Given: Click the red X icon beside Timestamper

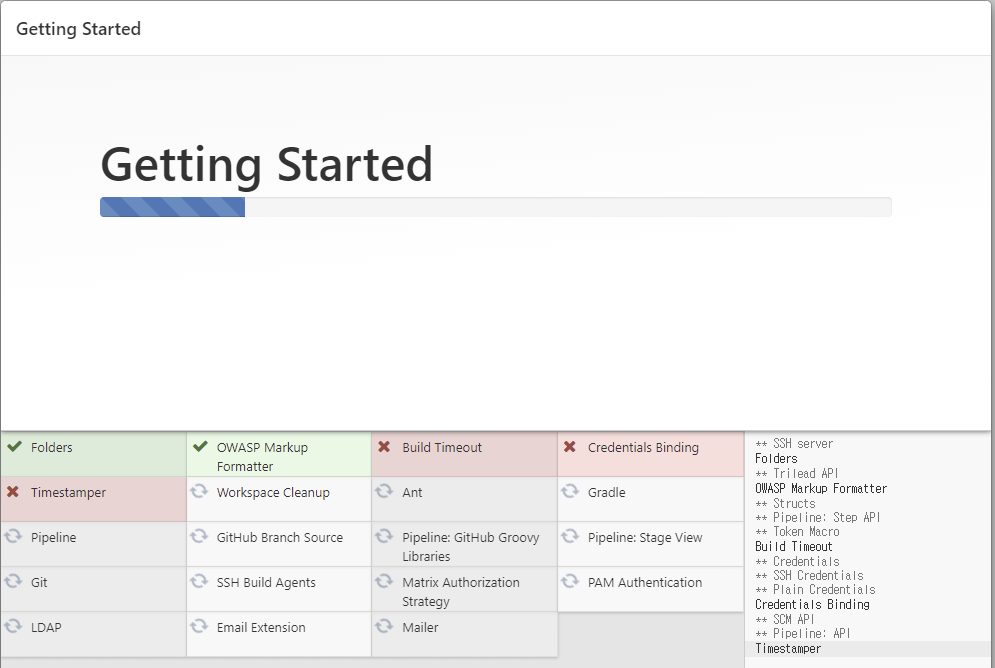Looking at the screenshot, I should tap(13, 492).
